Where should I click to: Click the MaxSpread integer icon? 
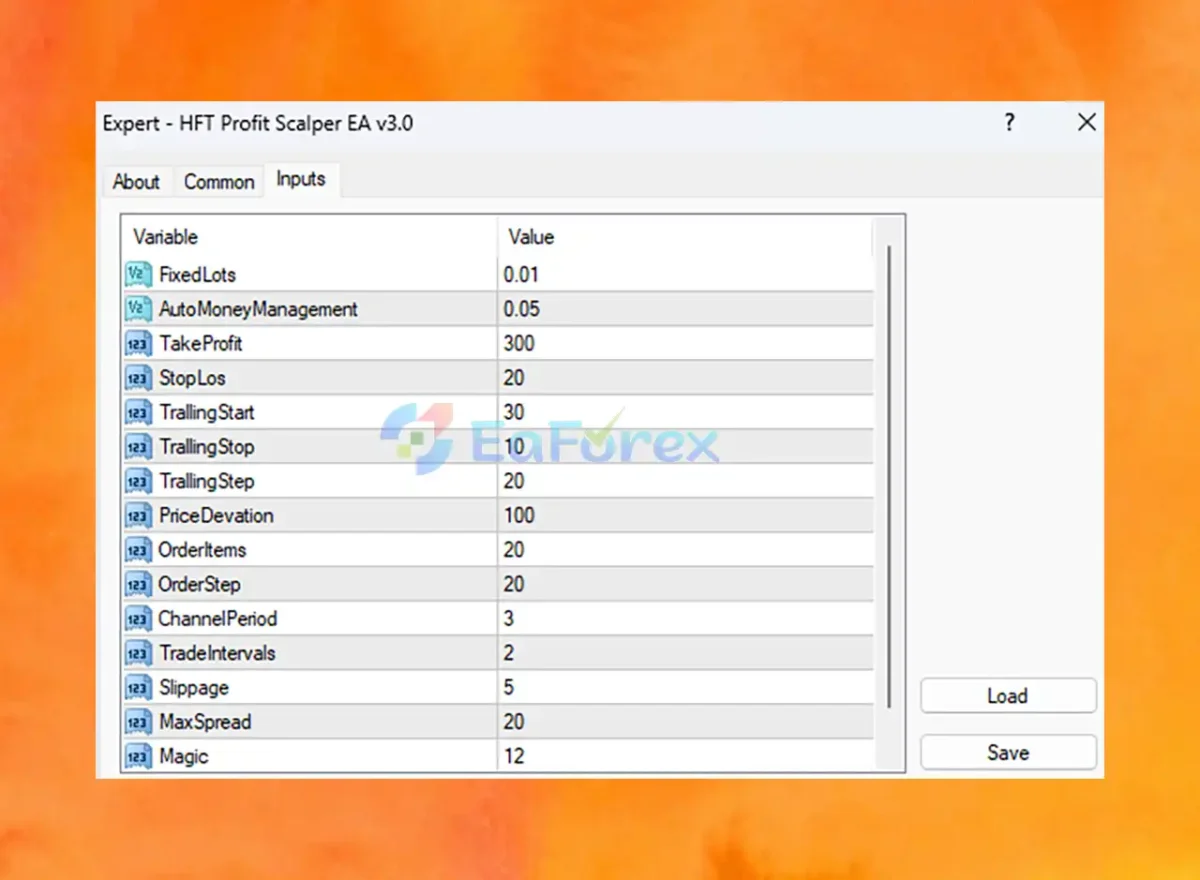coord(138,722)
